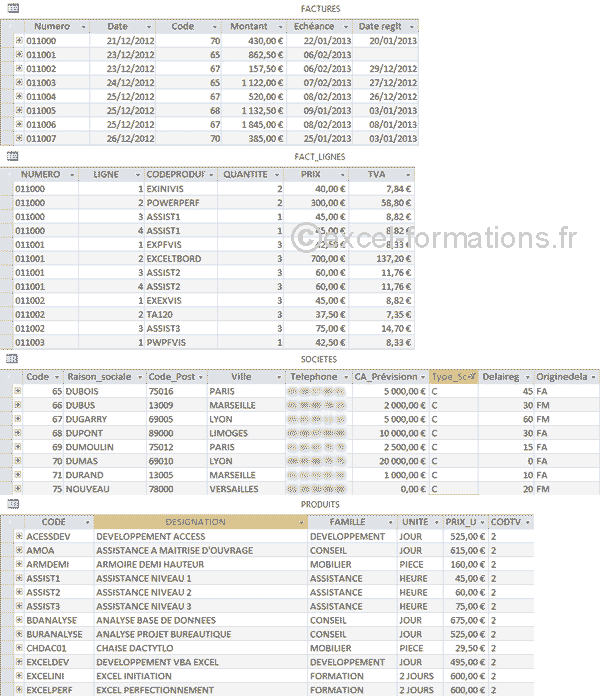Click the SOCIETES table title

[x=319, y=359]
